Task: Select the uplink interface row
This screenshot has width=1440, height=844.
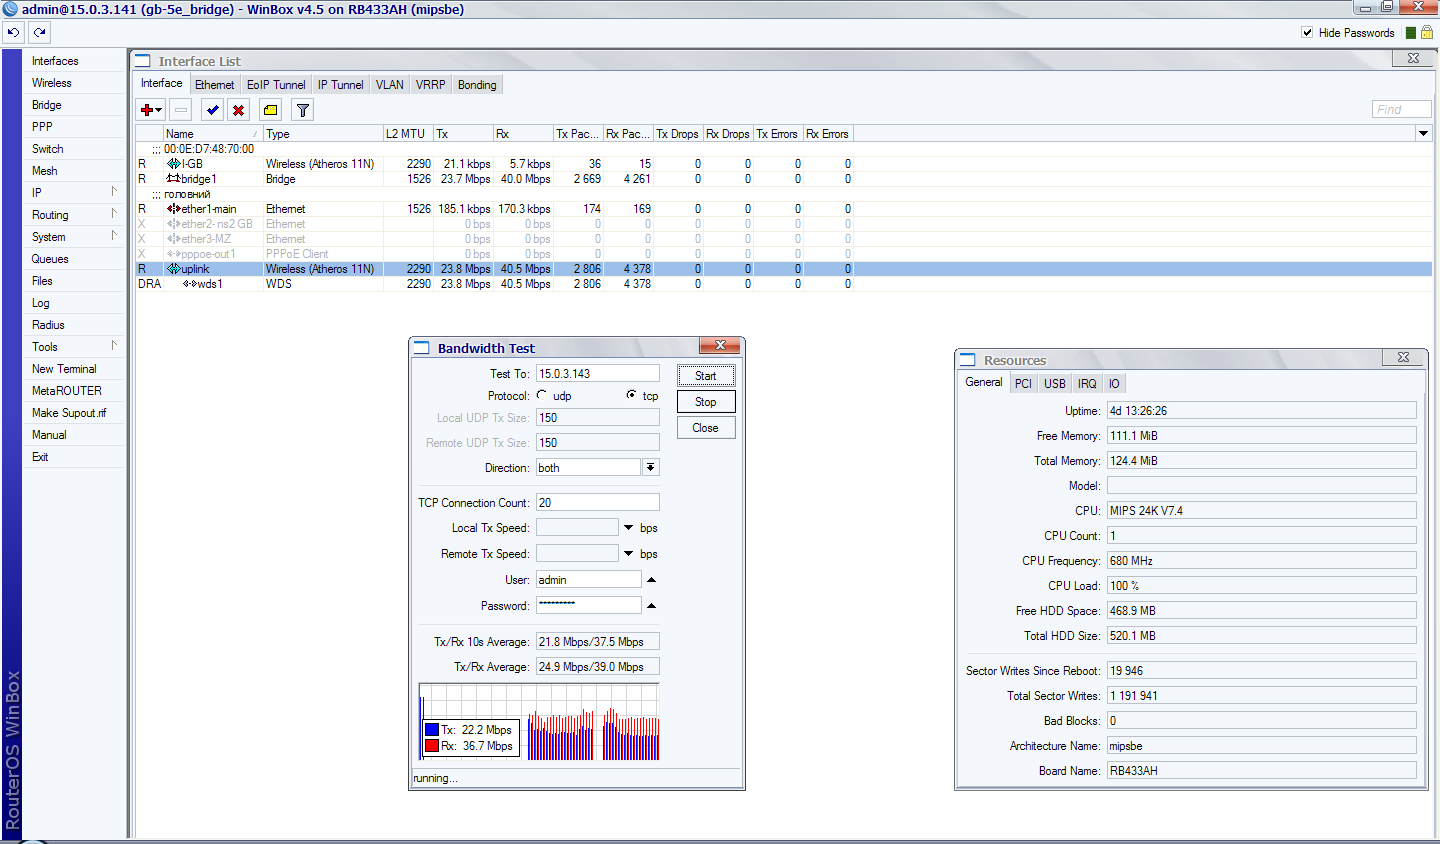Action: pos(195,269)
